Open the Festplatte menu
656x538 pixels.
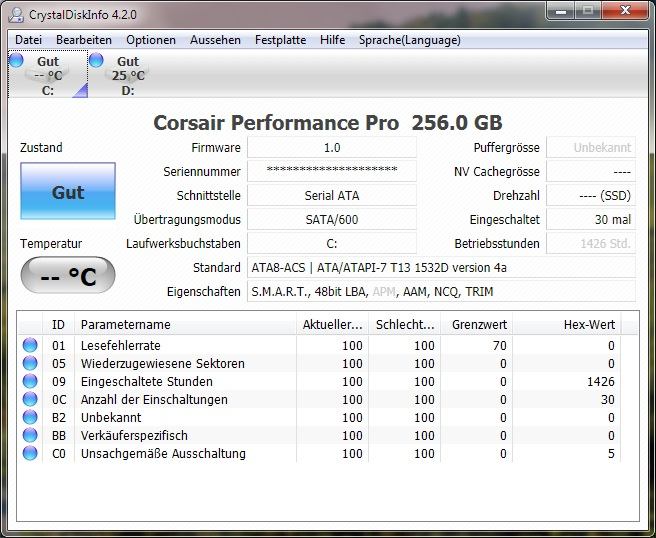click(280, 40)
